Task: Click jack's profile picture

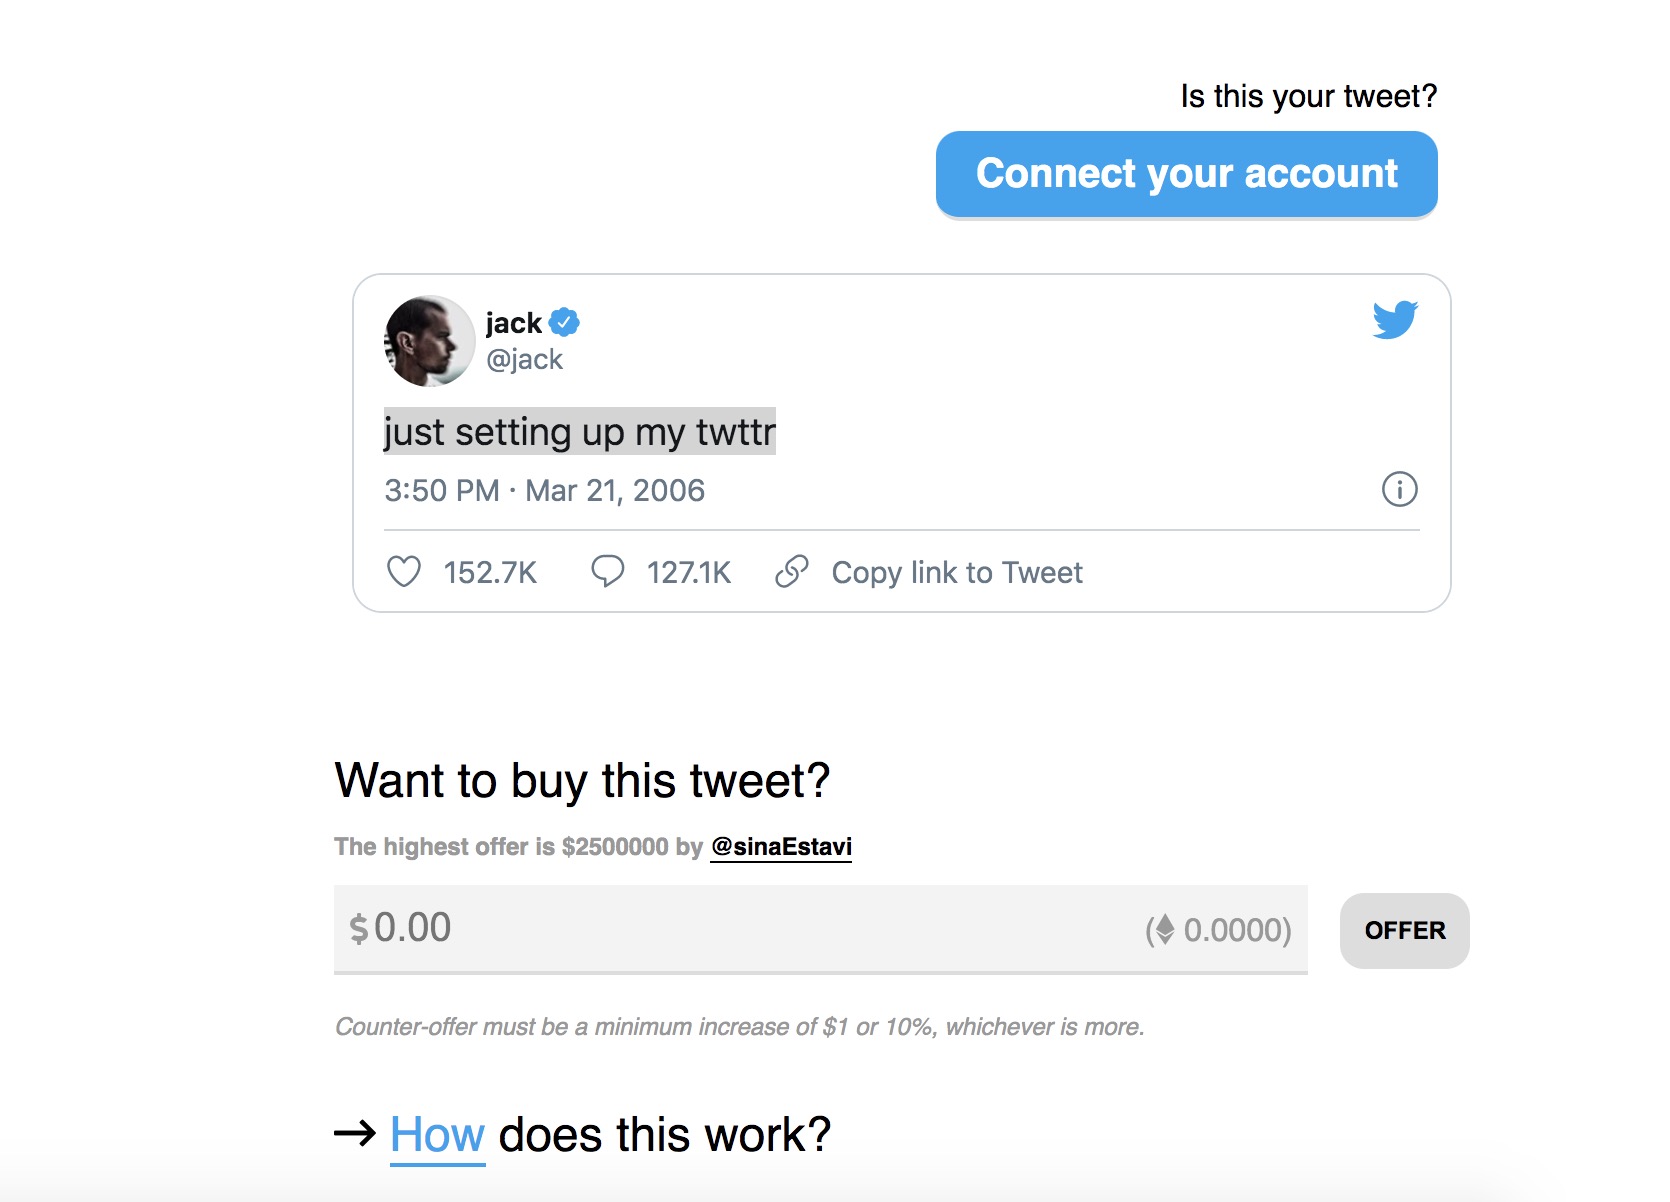Action: click(x=429, y=341)
